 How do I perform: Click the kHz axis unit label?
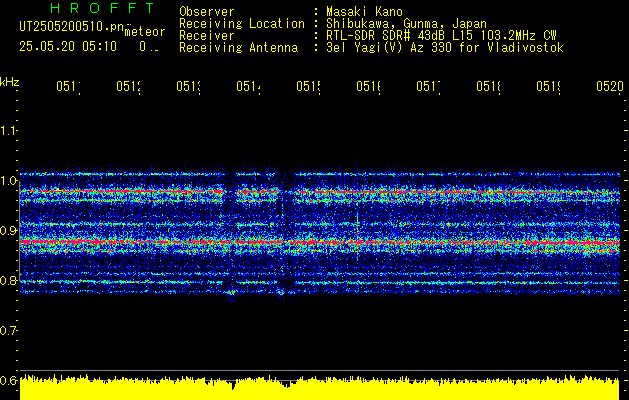[x=10, y=82]
